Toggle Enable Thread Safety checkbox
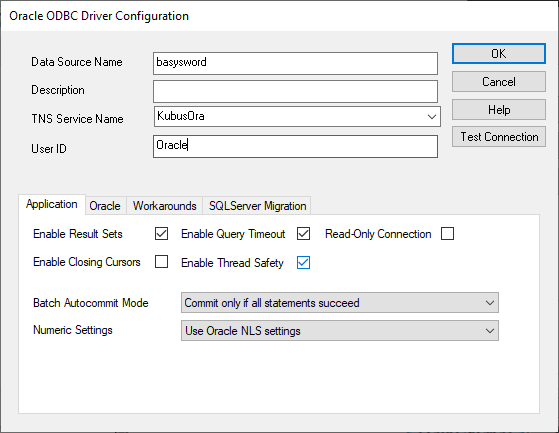The image size is (559, 433). pos(303,263)
